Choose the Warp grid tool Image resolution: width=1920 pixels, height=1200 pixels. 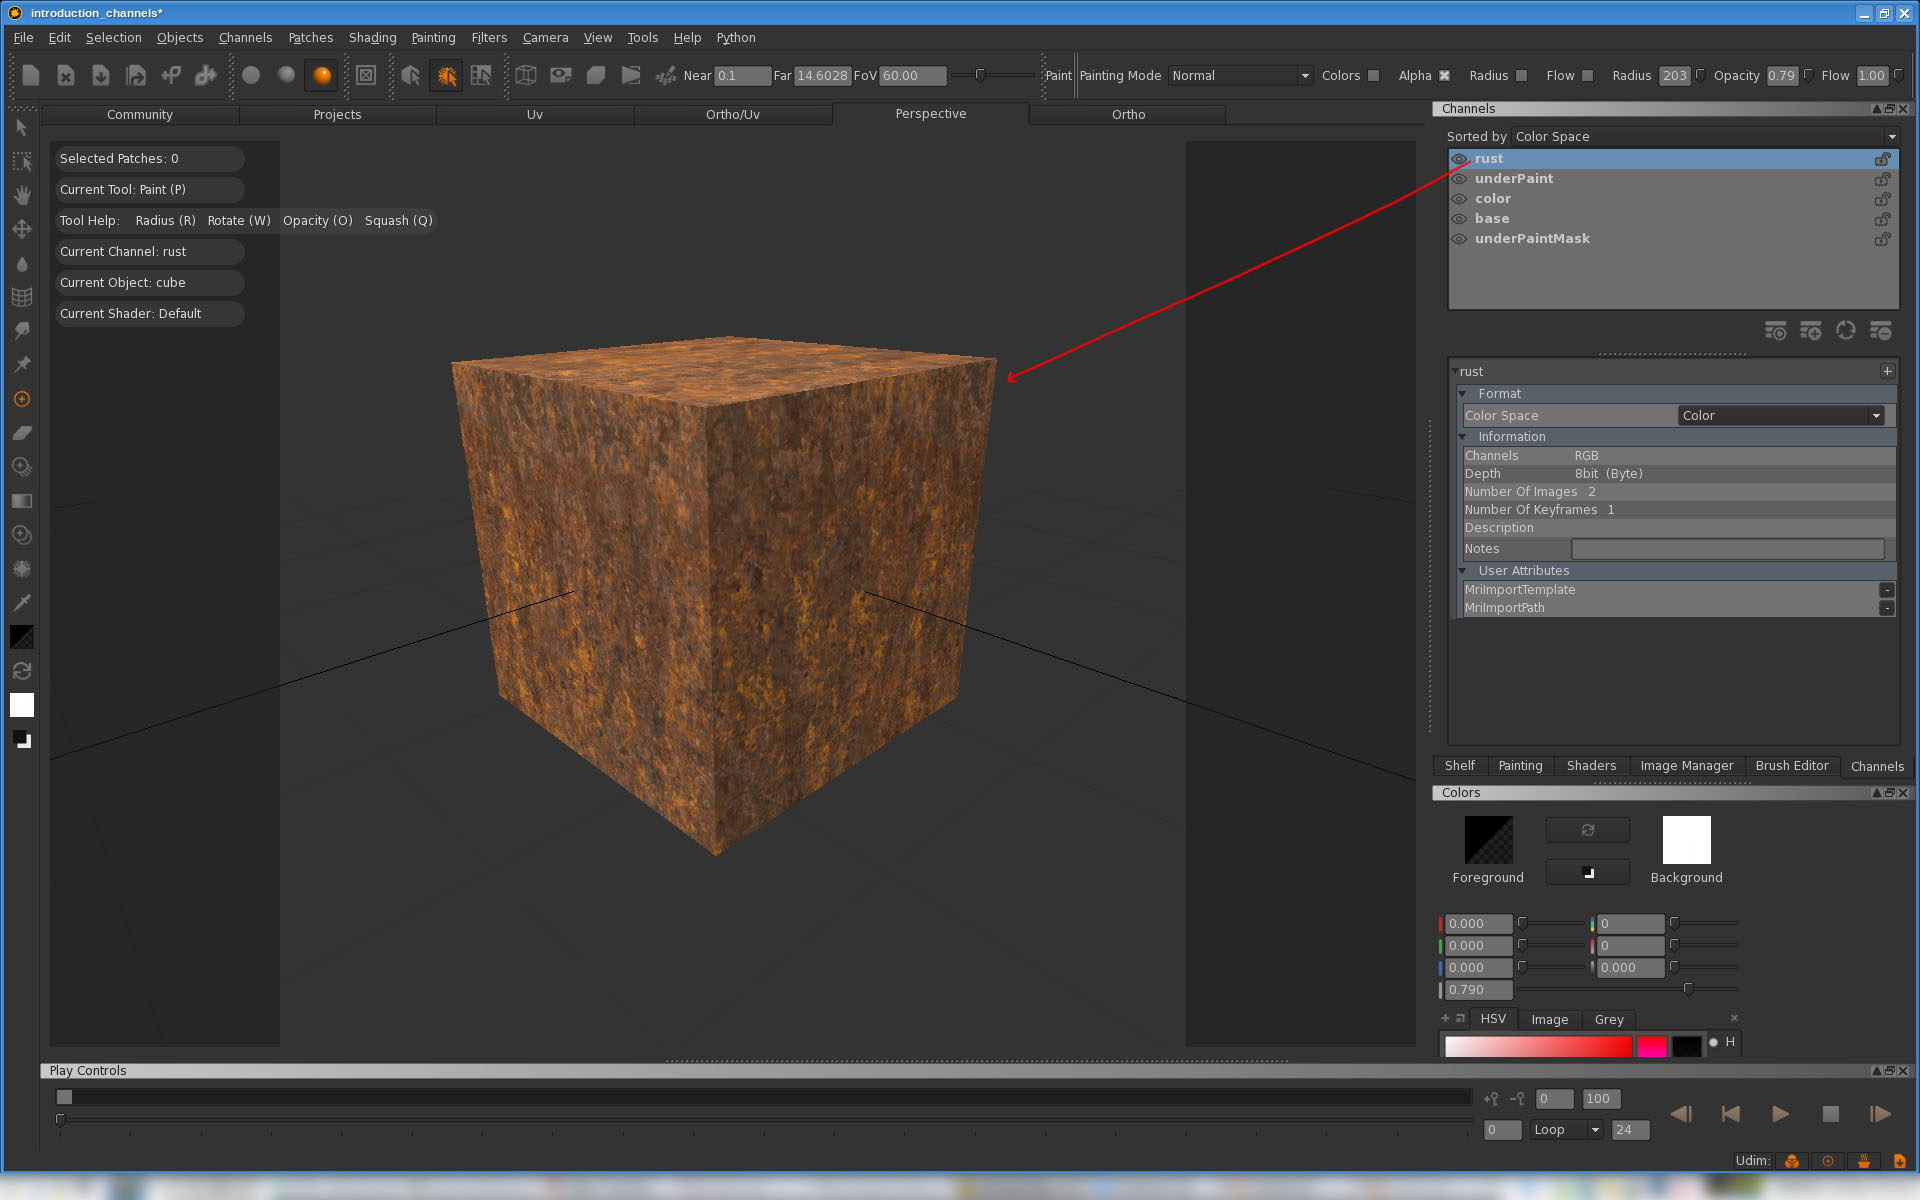(x=22, y=297)
